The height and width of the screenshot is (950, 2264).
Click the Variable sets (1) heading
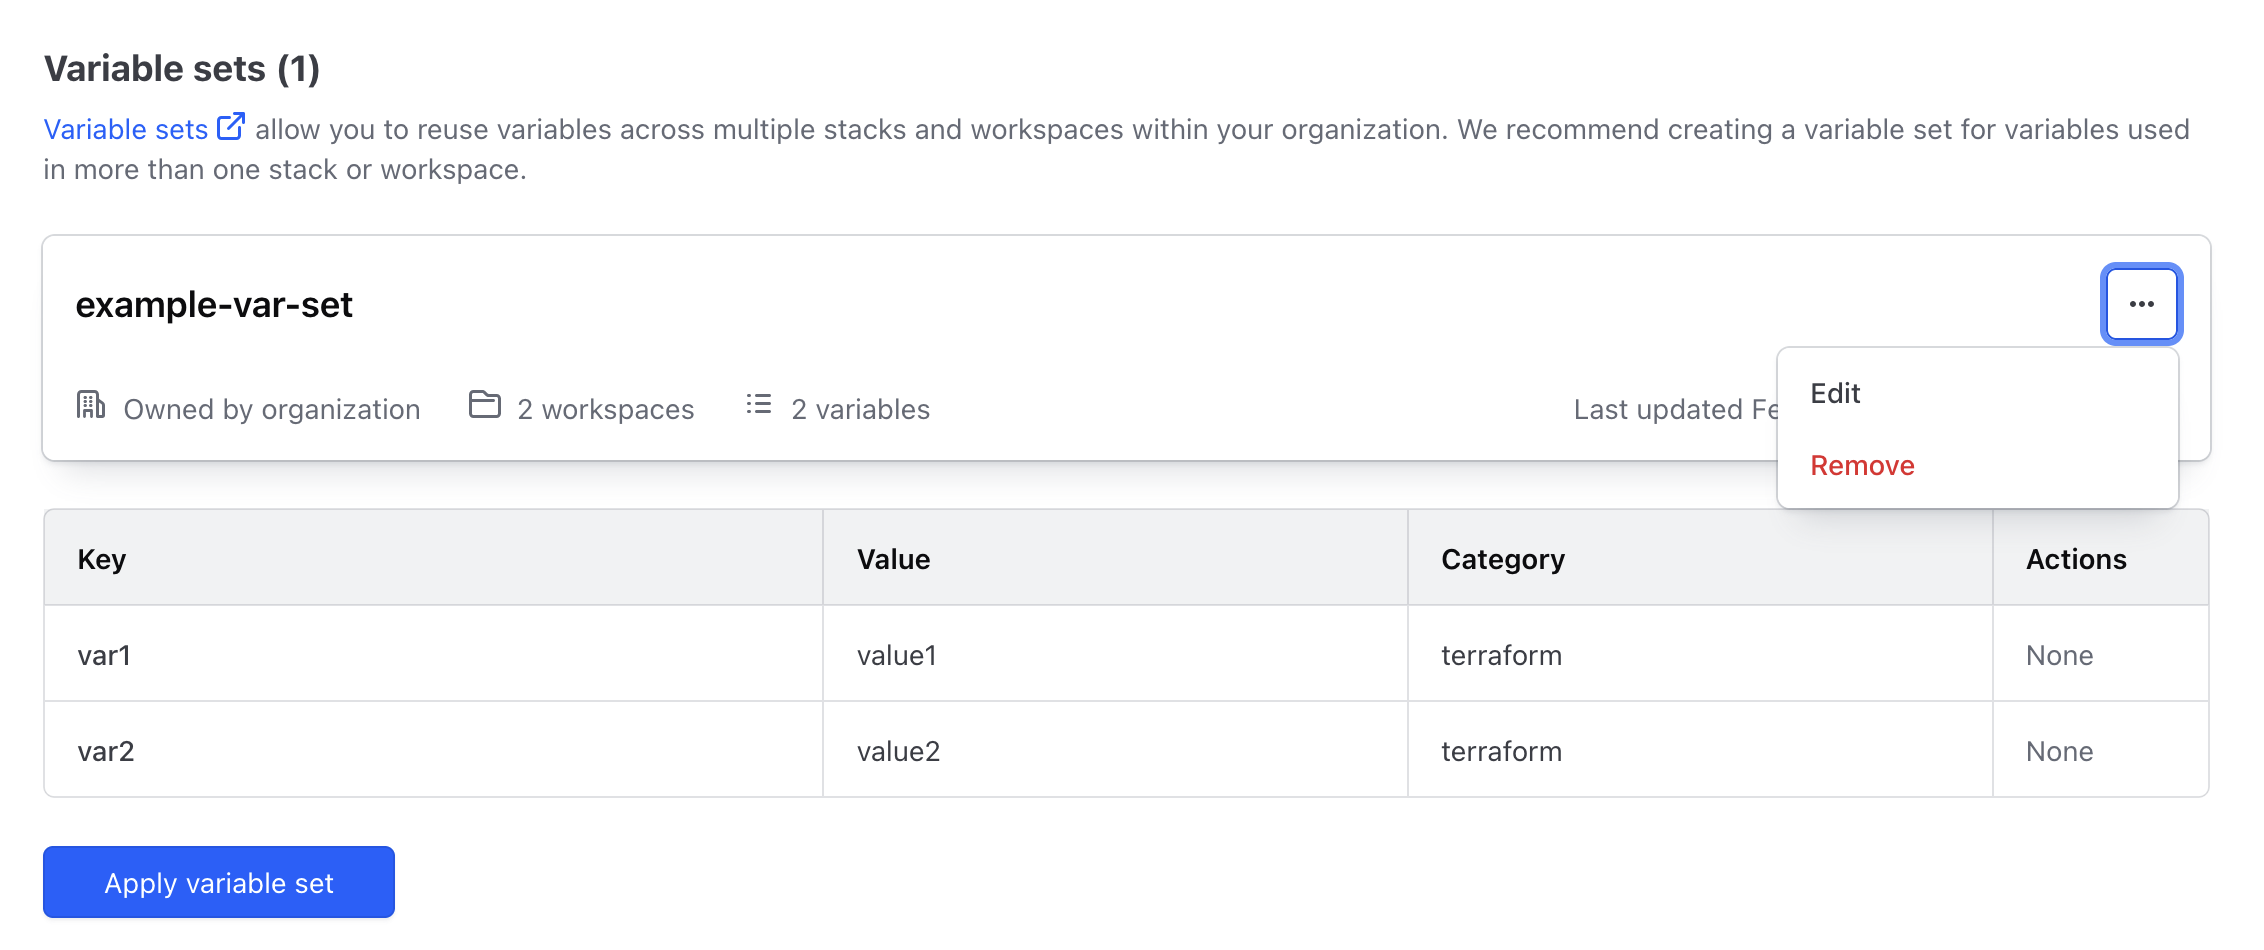coord(182,69)
